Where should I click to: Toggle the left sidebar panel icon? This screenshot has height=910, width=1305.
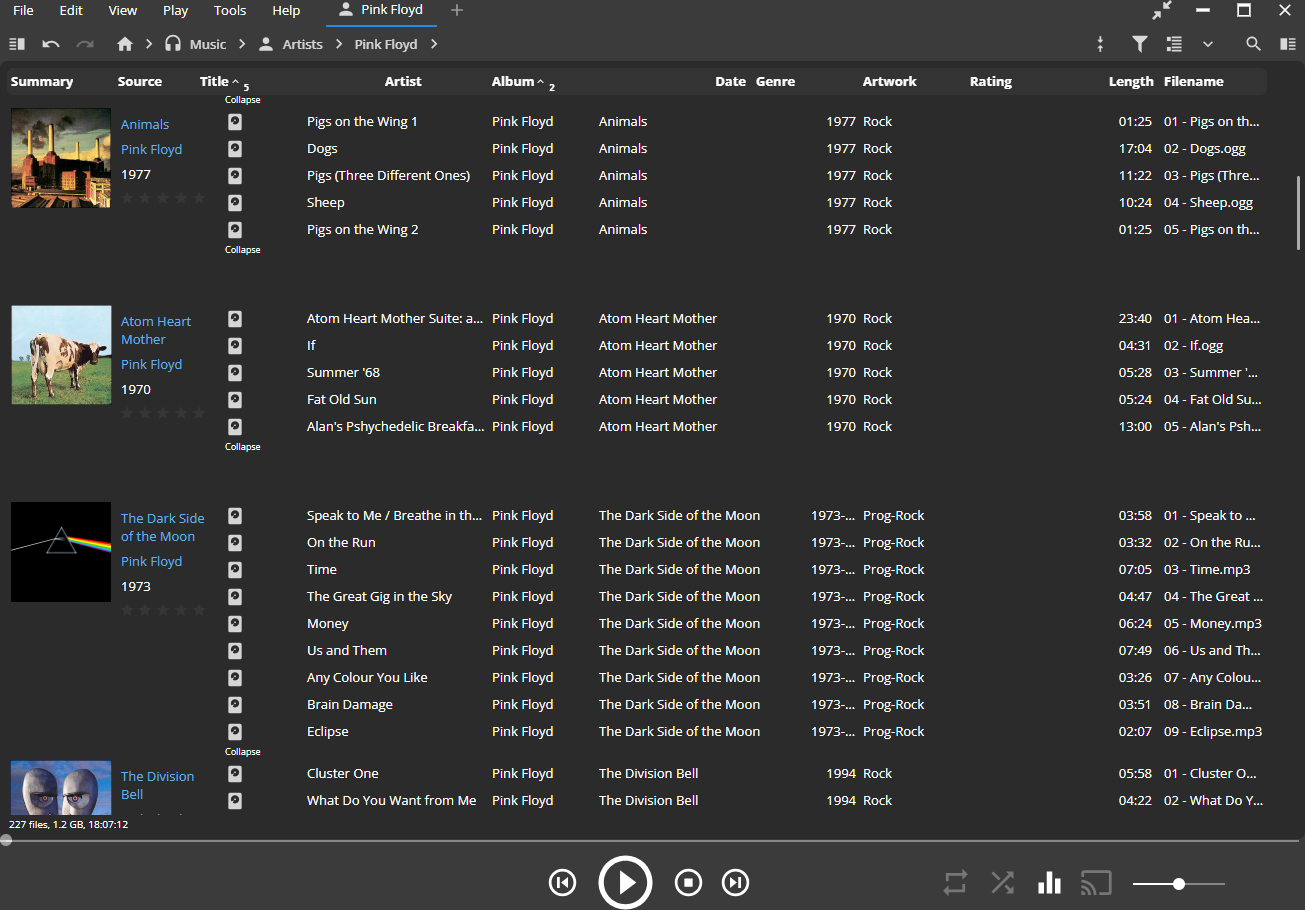tap(17, 44)
